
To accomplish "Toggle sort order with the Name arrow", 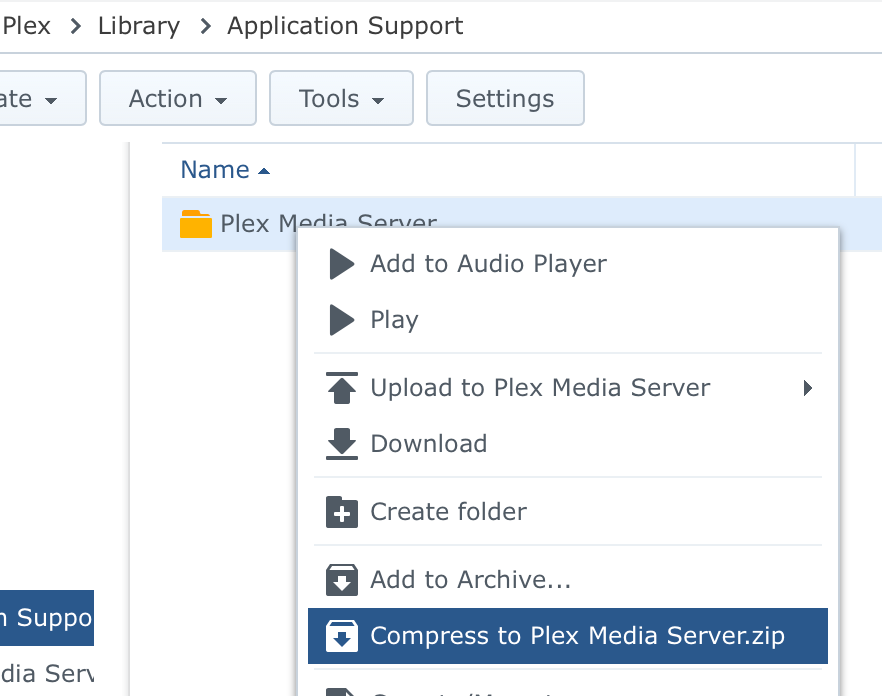I will click(264, 171).
